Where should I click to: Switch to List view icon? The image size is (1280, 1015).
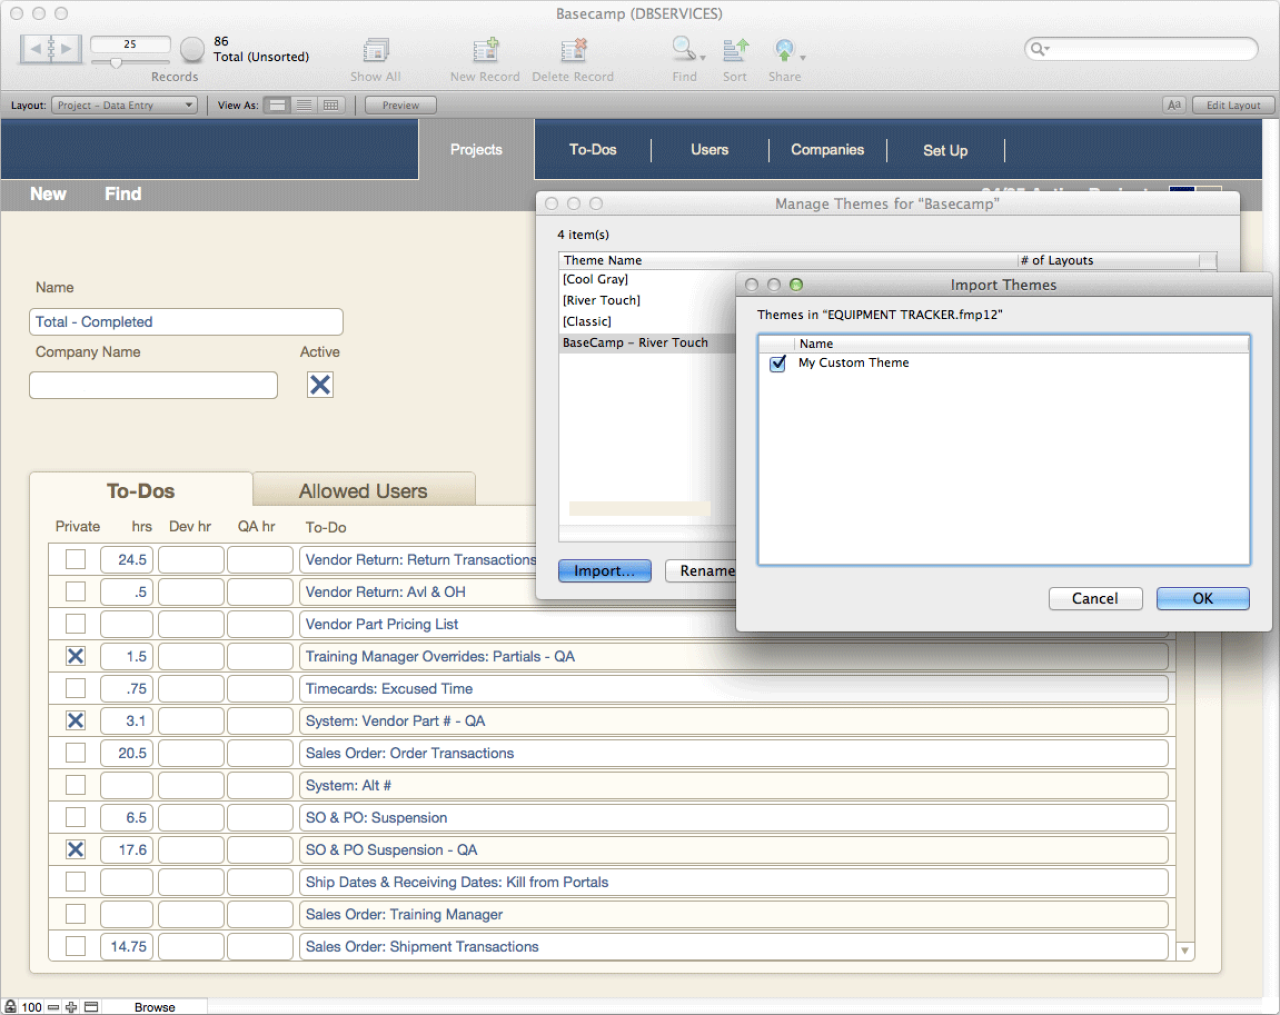(x=304, y=105)
